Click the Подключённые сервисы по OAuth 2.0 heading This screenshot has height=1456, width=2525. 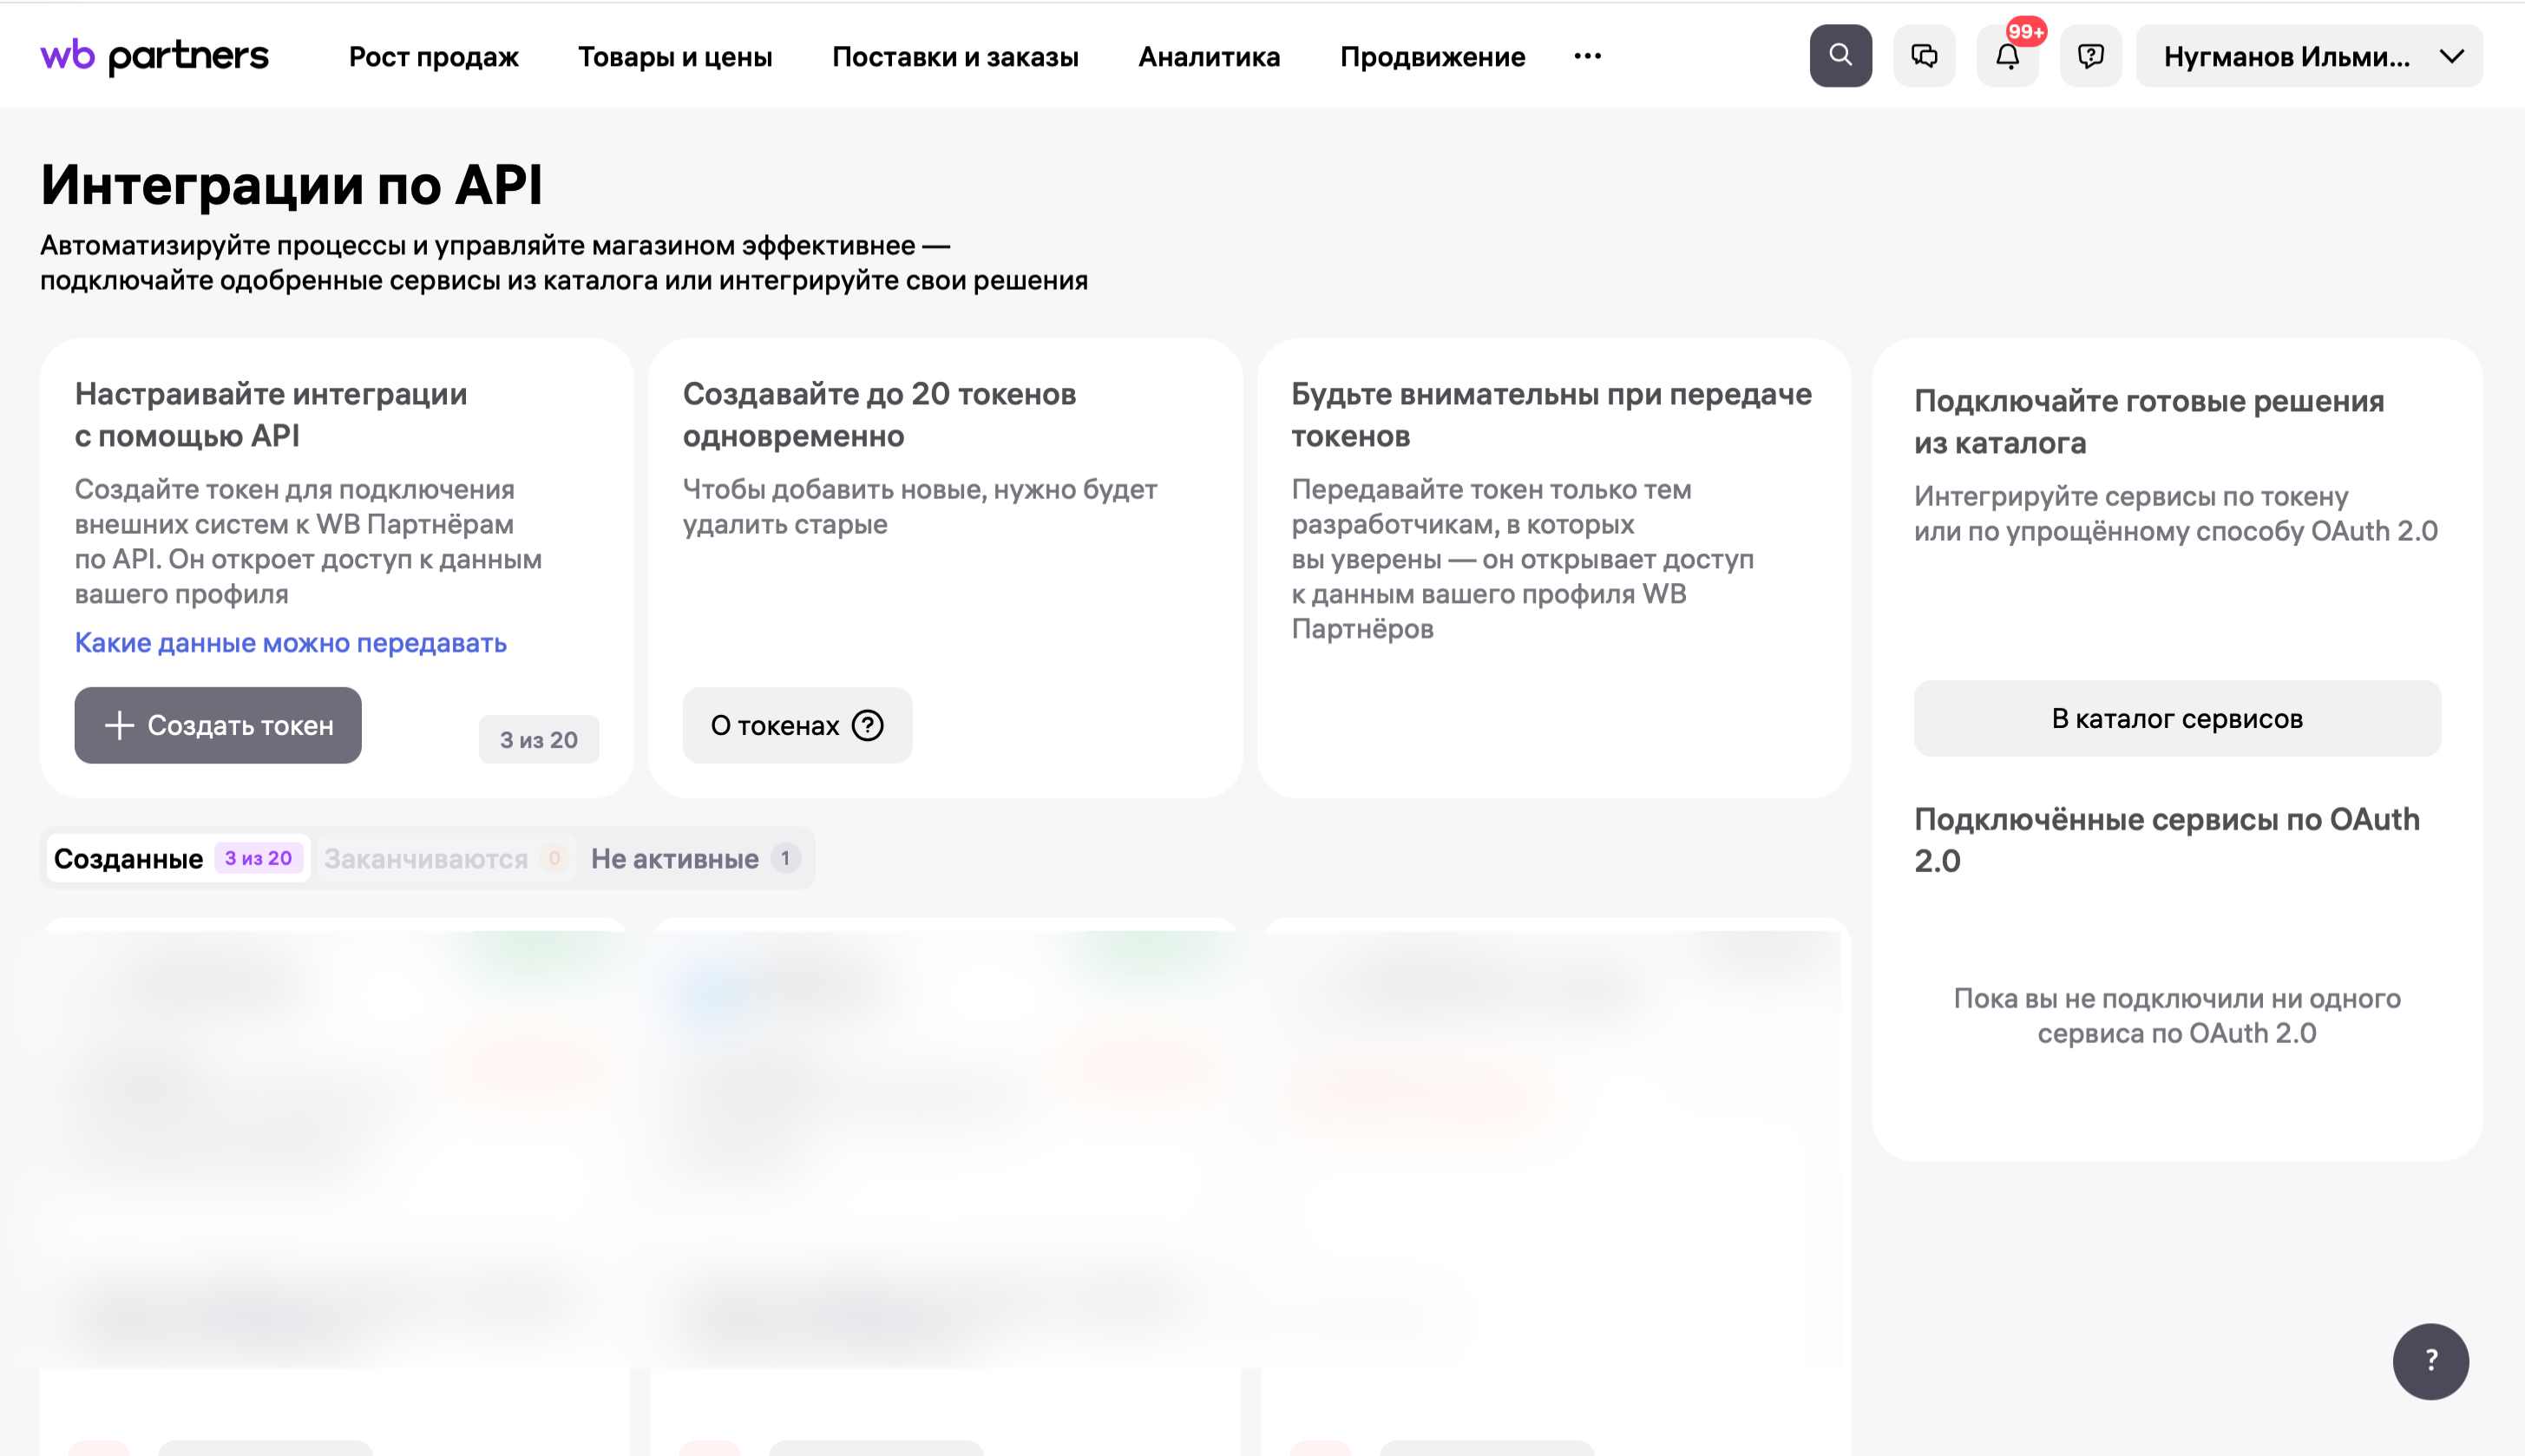[2167, 840]
